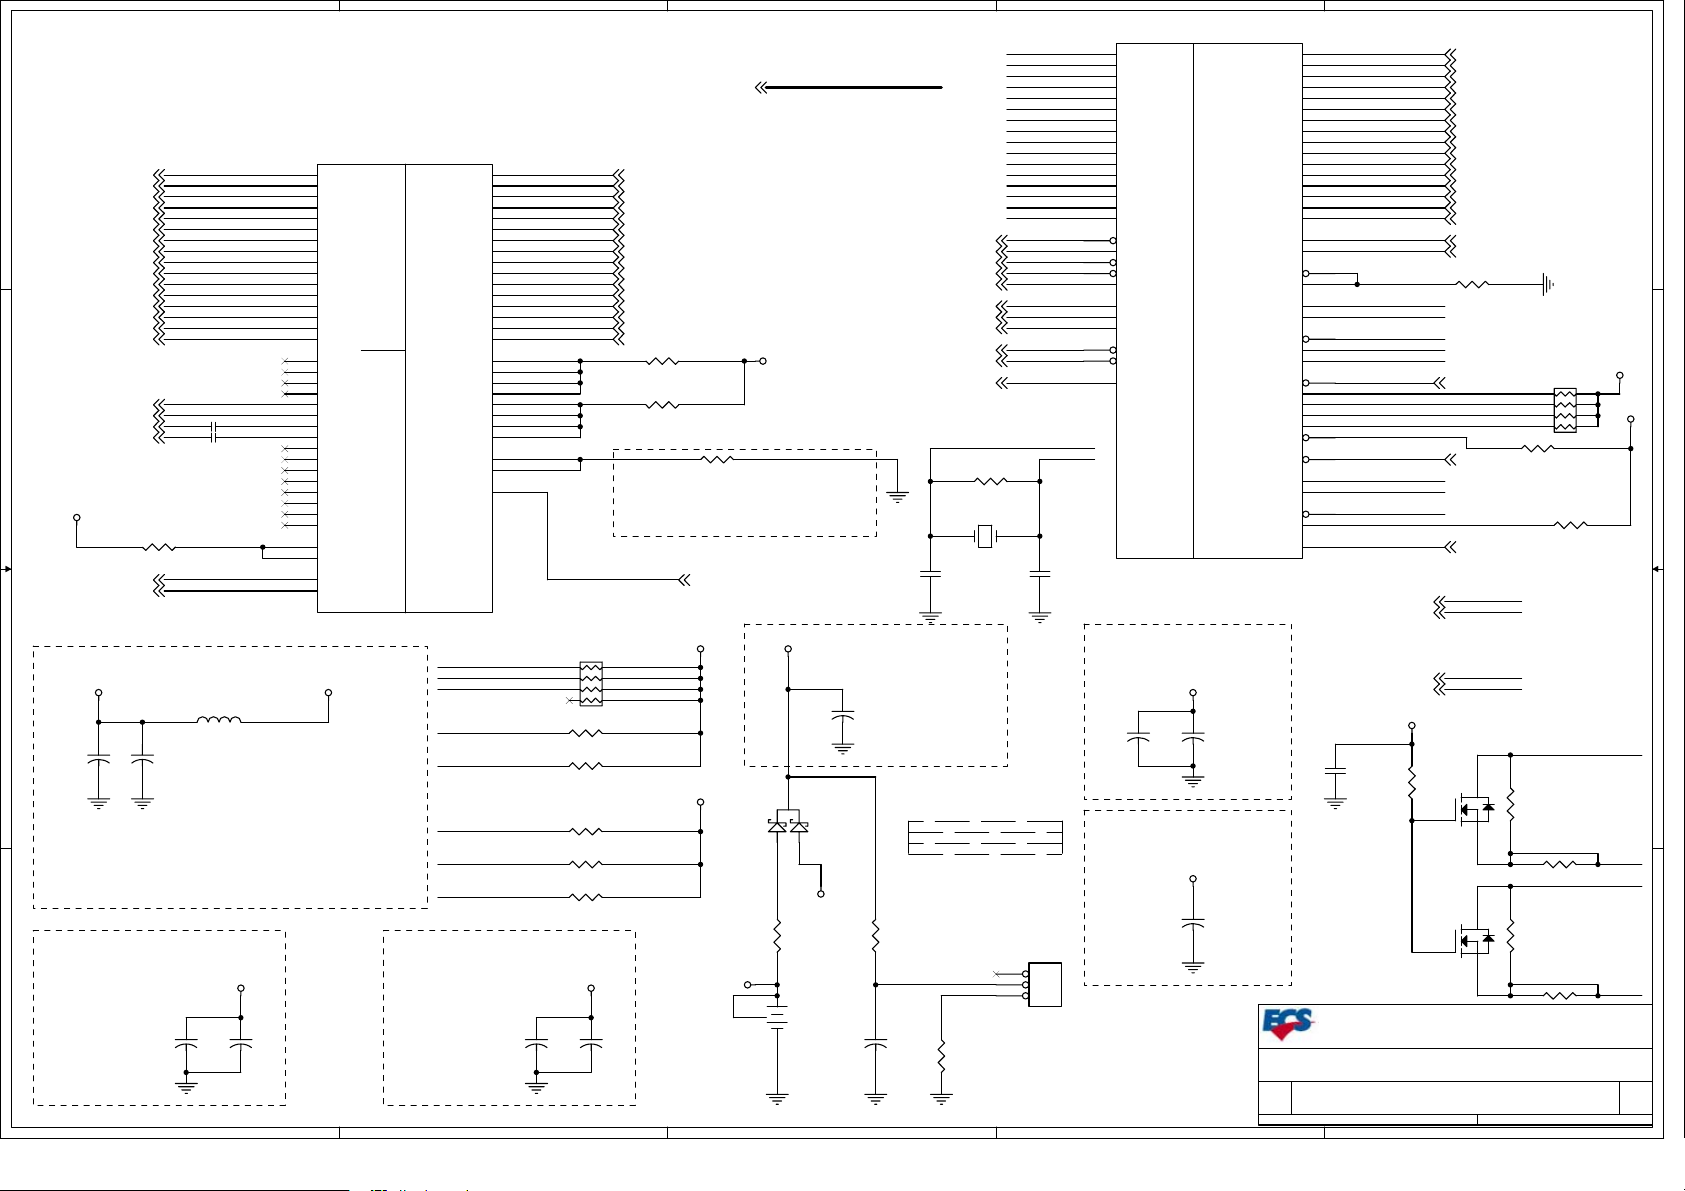Select the dual diode symbol

(788, 826)
